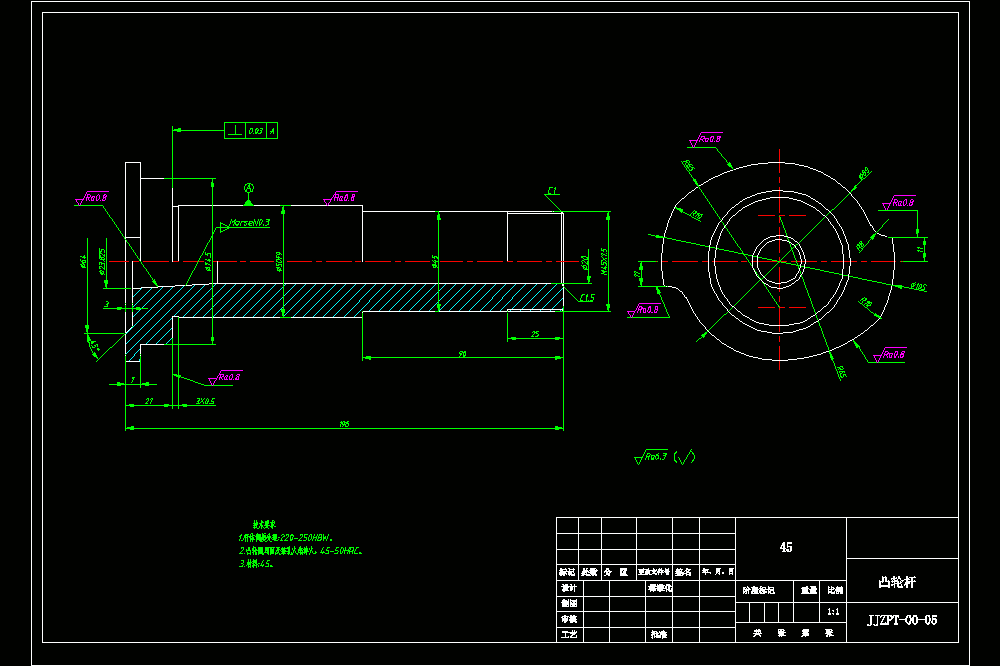Click the 1:1 scale value

point(833,612)
